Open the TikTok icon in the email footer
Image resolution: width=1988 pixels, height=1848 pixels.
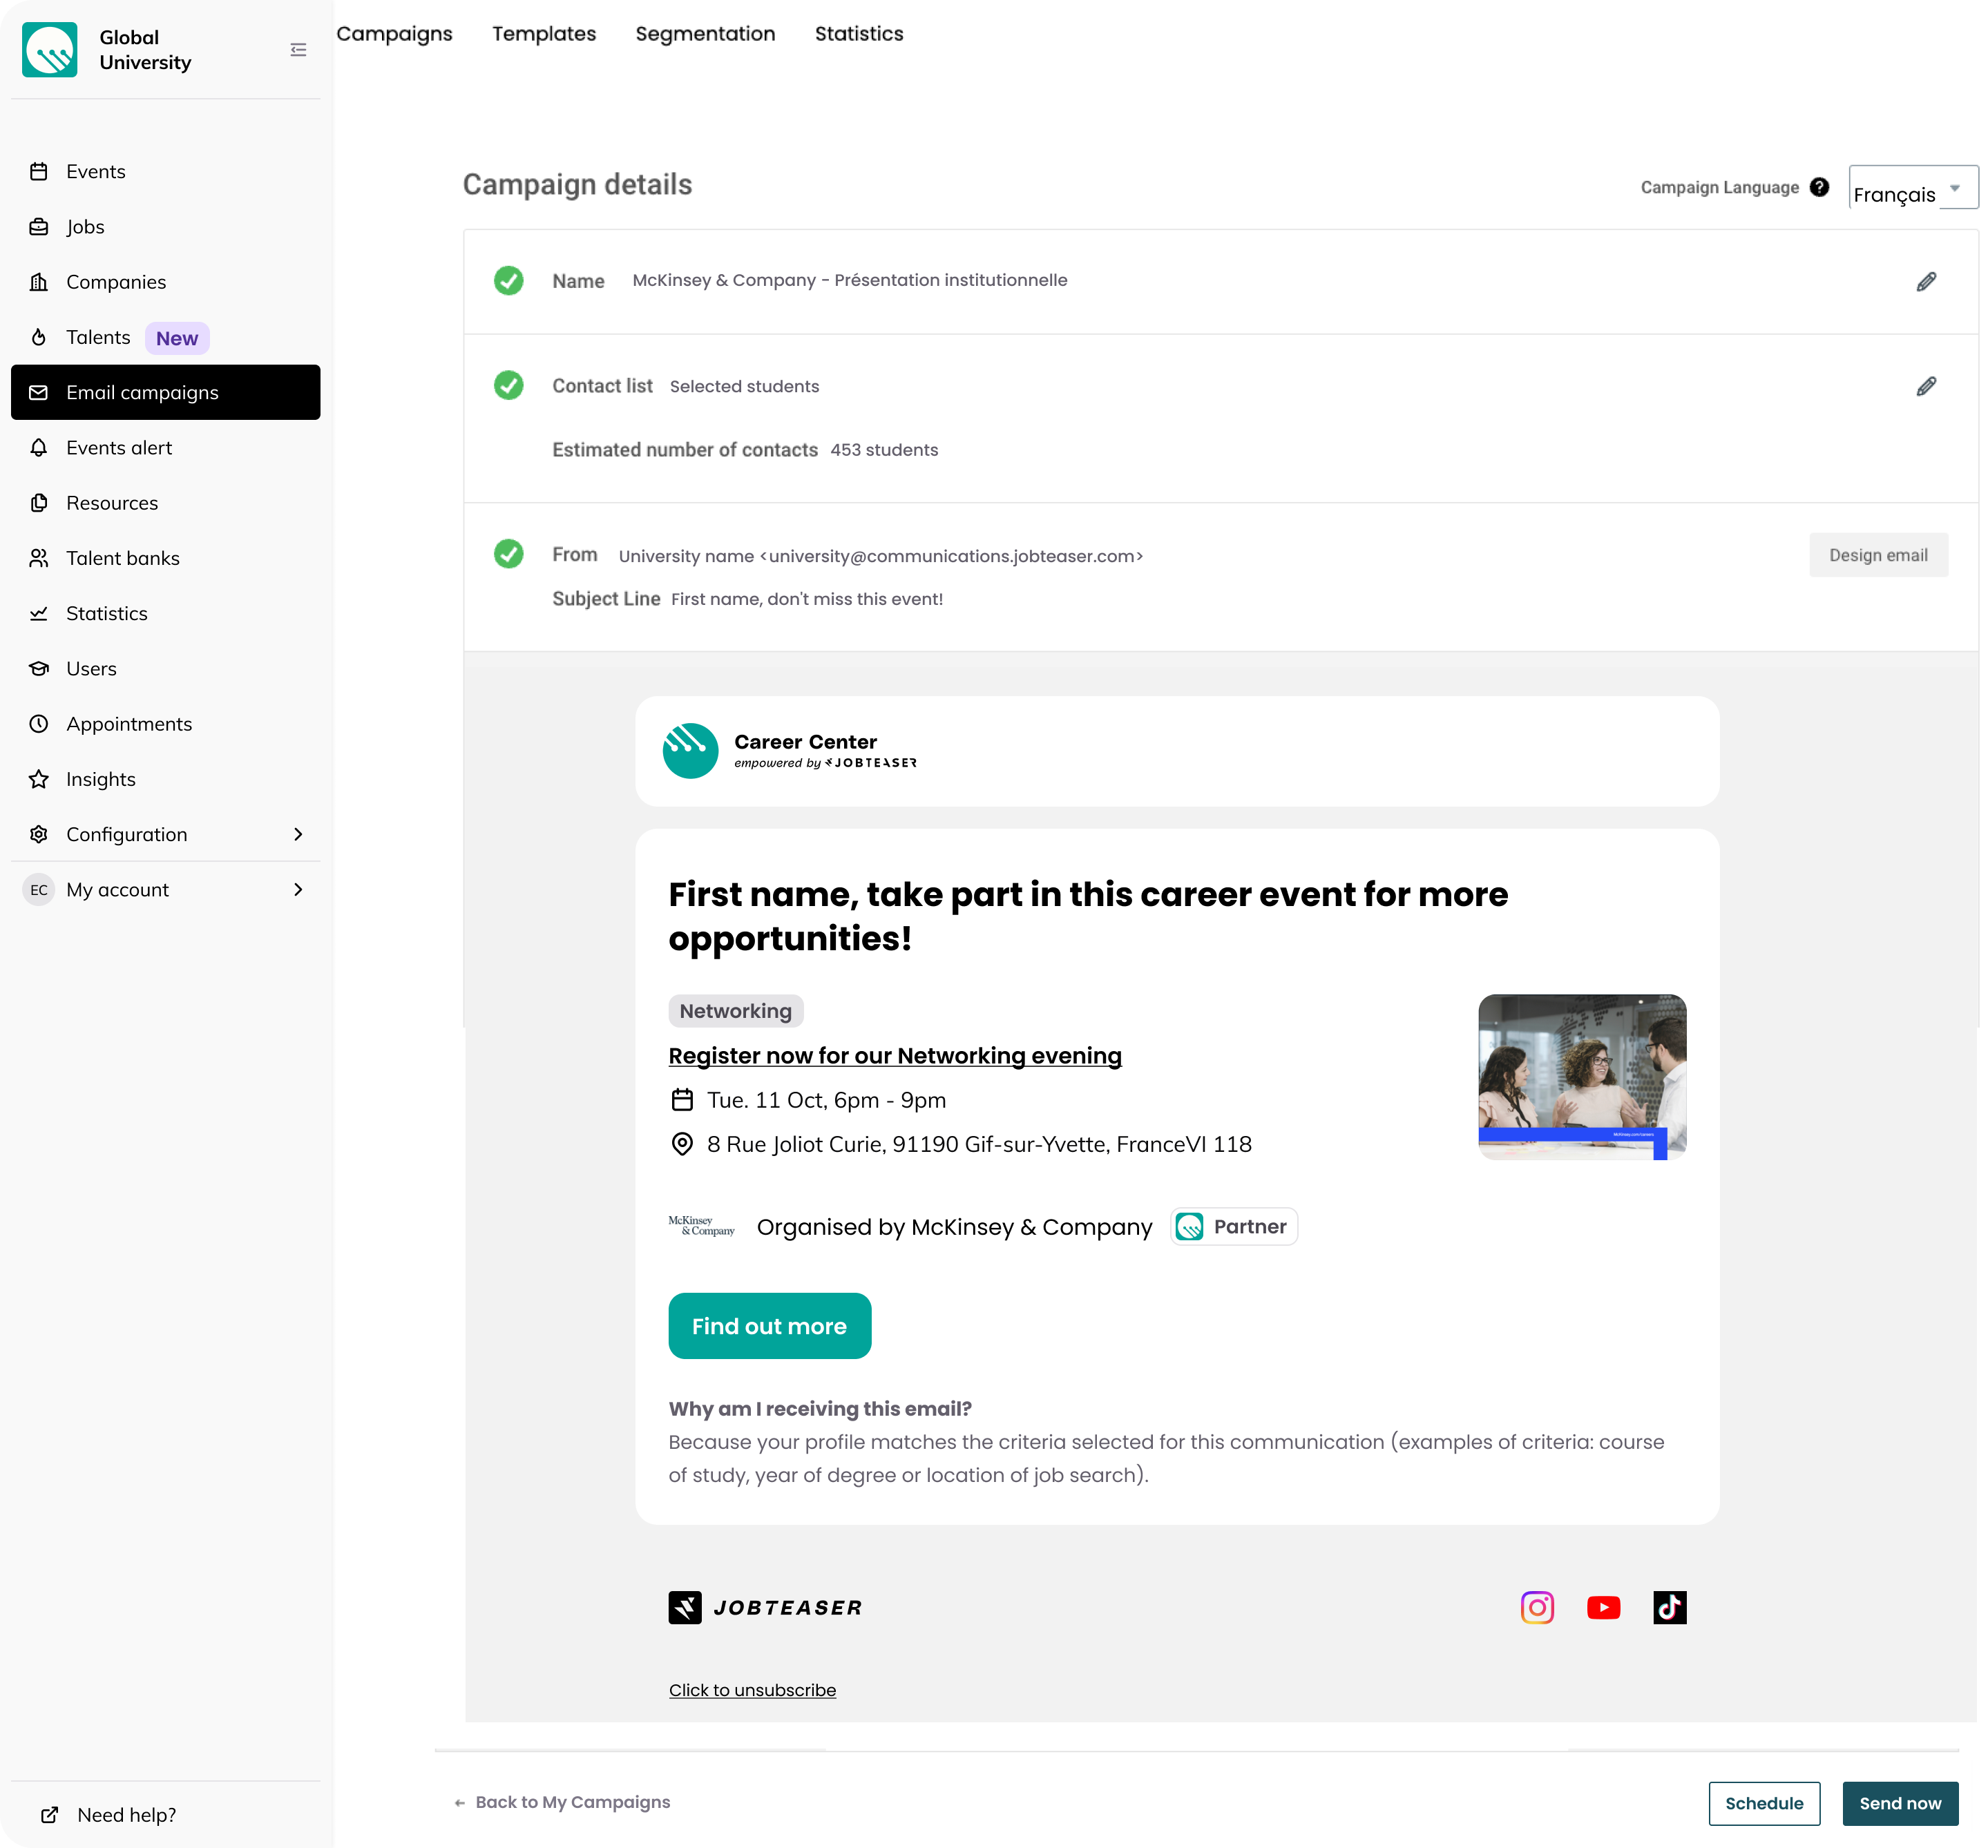point(1669,1607)
